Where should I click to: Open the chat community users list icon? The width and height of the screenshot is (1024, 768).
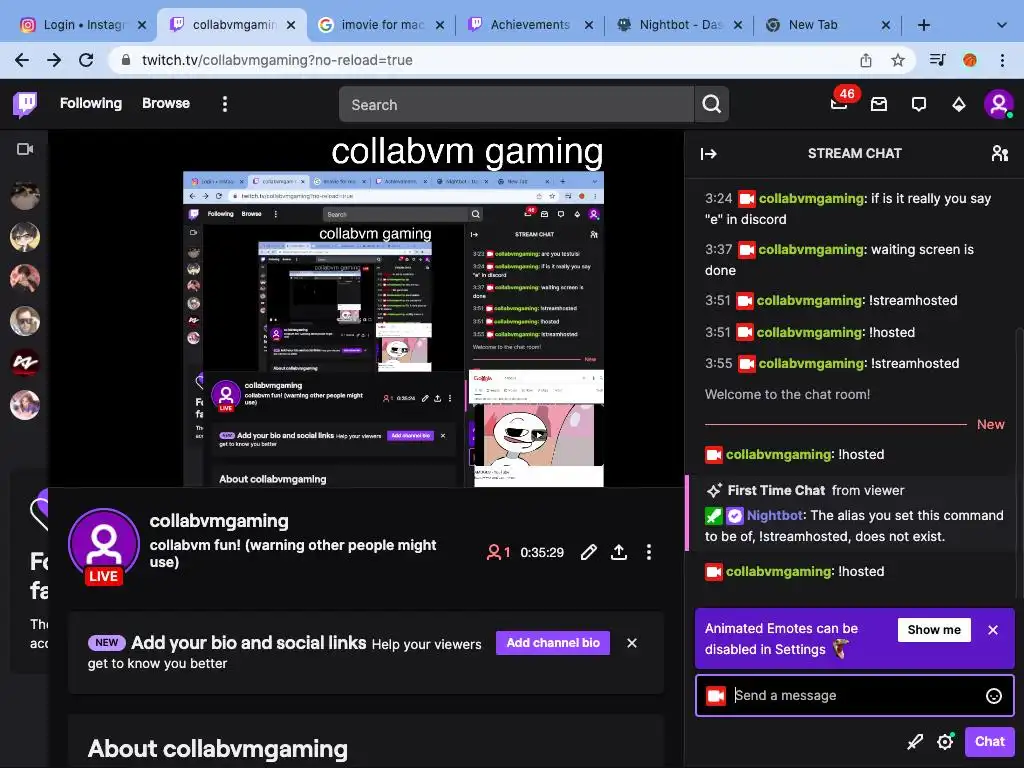[x=1000, y=153]
